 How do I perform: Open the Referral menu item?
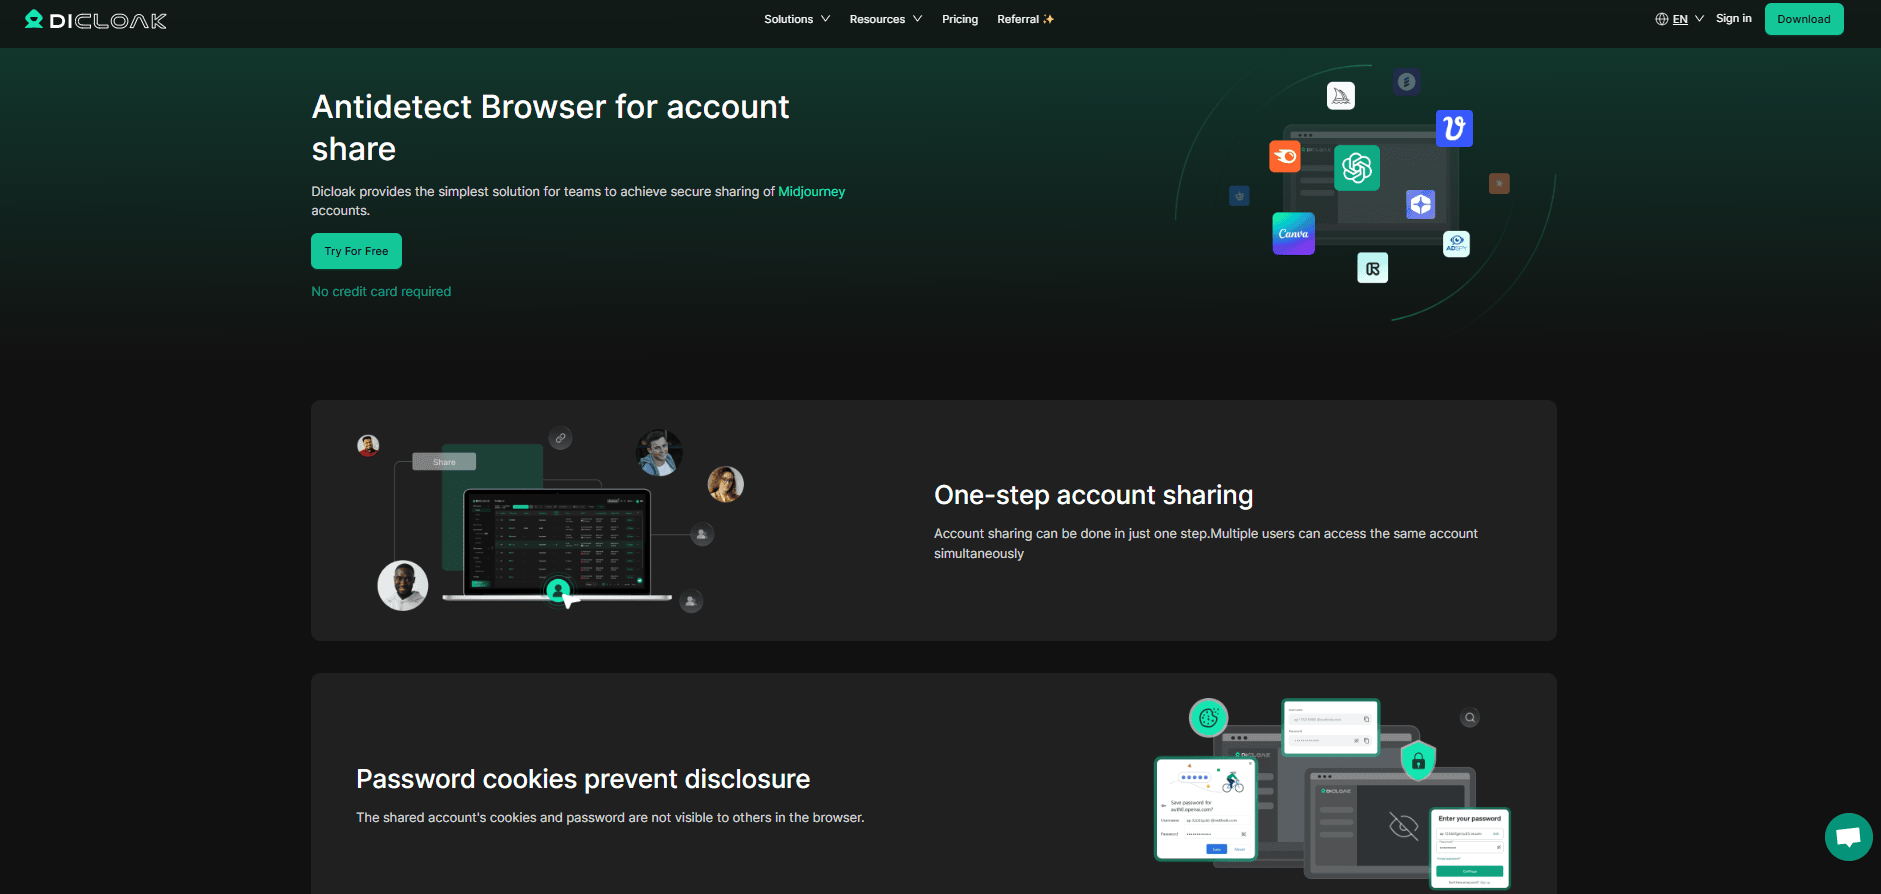point(1025,19)
